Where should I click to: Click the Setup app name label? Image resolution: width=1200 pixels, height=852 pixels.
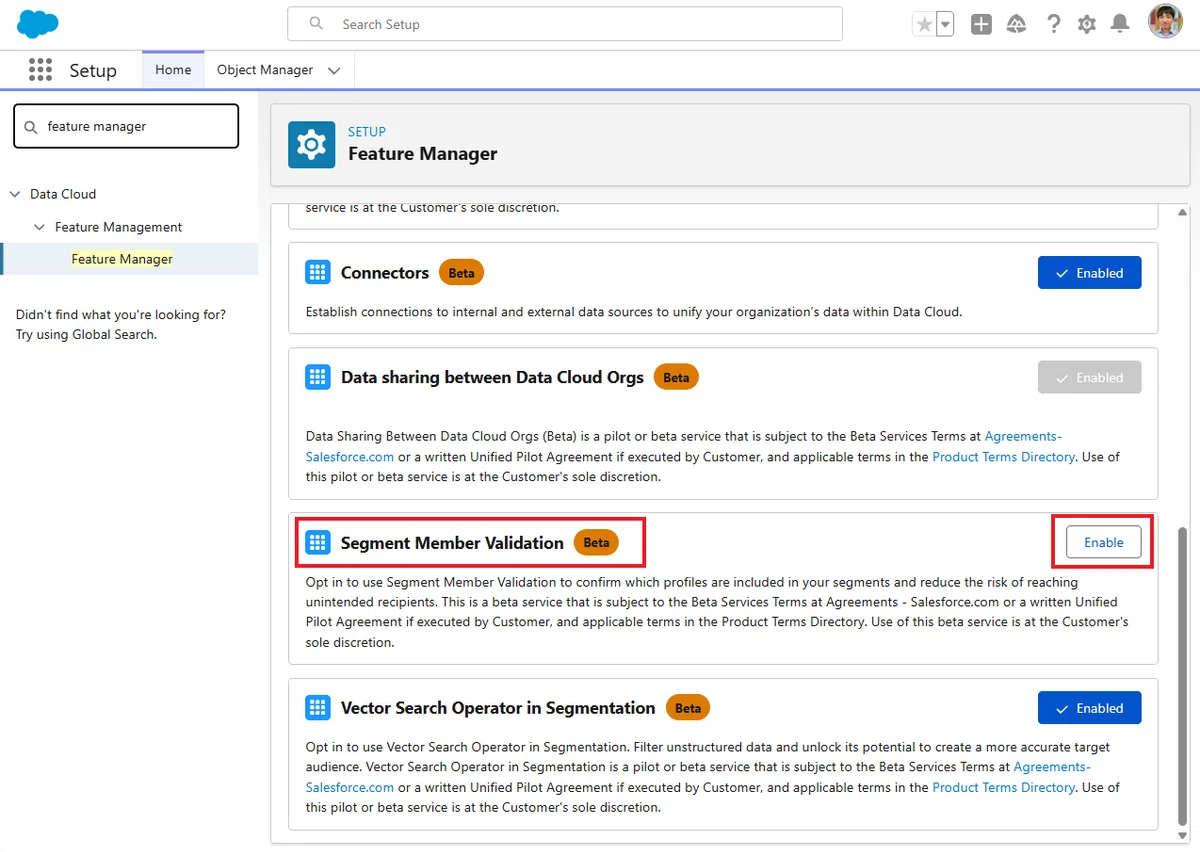(93, 71)
